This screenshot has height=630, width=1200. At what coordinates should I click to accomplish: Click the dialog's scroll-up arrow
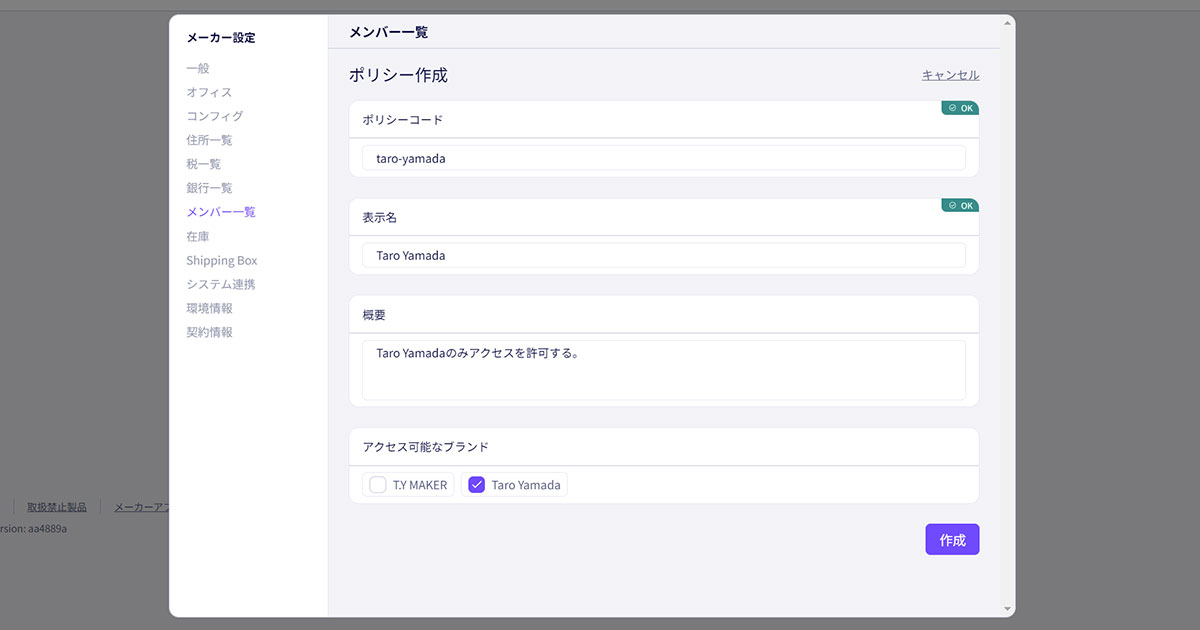(x=1008, y=22)
